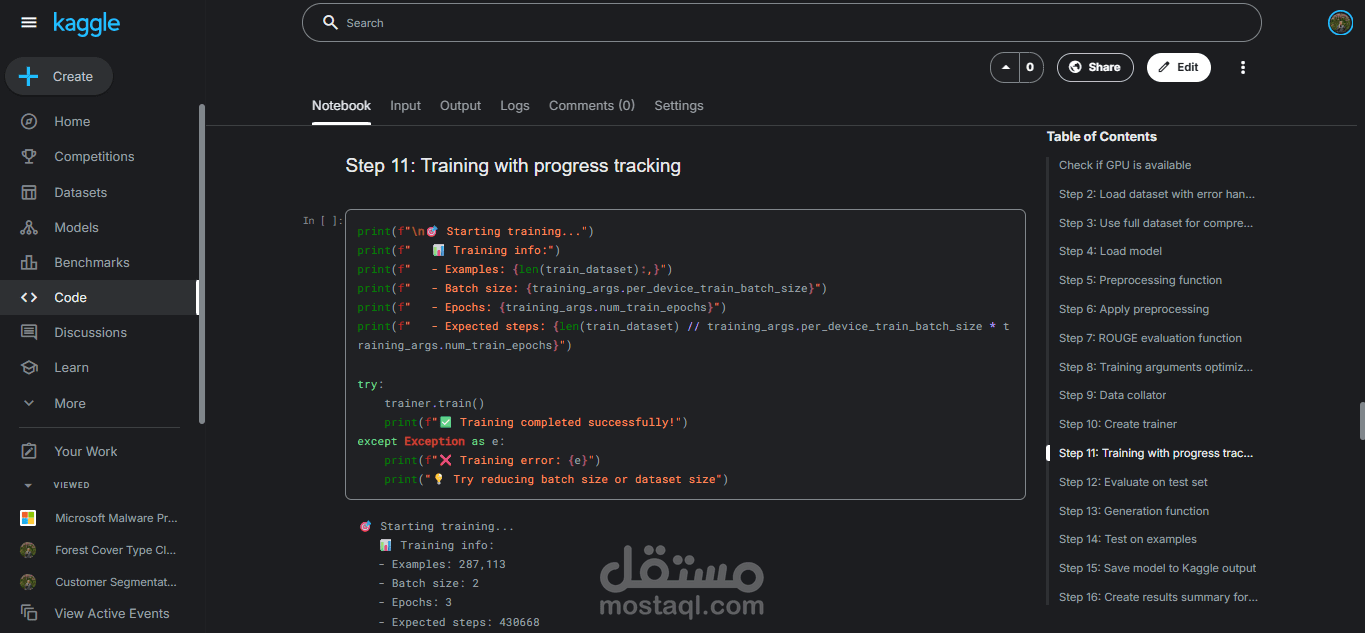The width and height of the screenshot is (1365, 633).
Task: Open the Settings tab
Action: click(x=679, y=105)
